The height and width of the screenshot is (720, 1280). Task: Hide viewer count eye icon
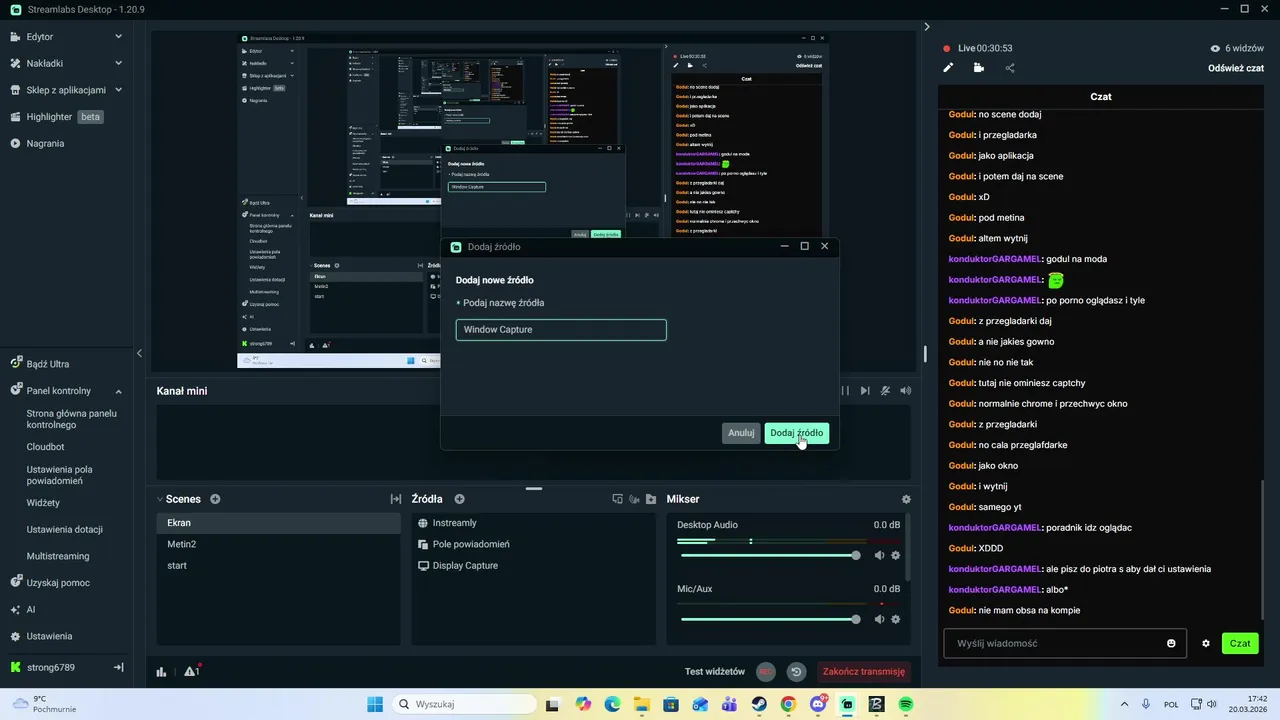coord(1215,48)
